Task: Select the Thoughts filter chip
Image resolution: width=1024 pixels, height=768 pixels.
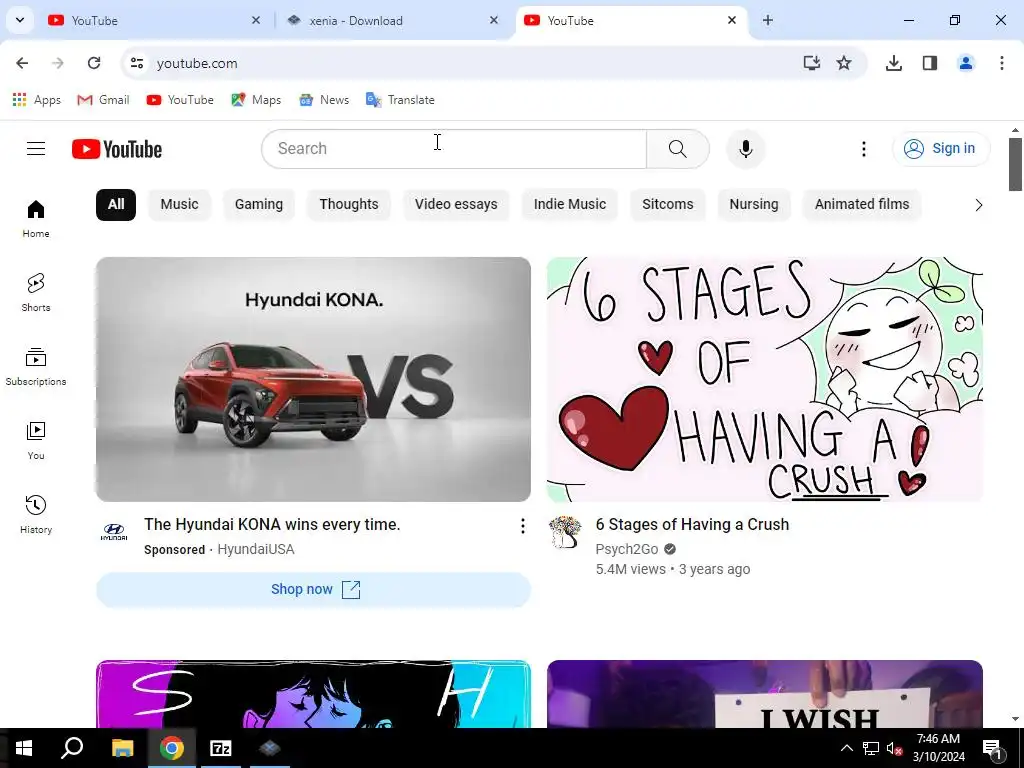Action: coord(349,204)
